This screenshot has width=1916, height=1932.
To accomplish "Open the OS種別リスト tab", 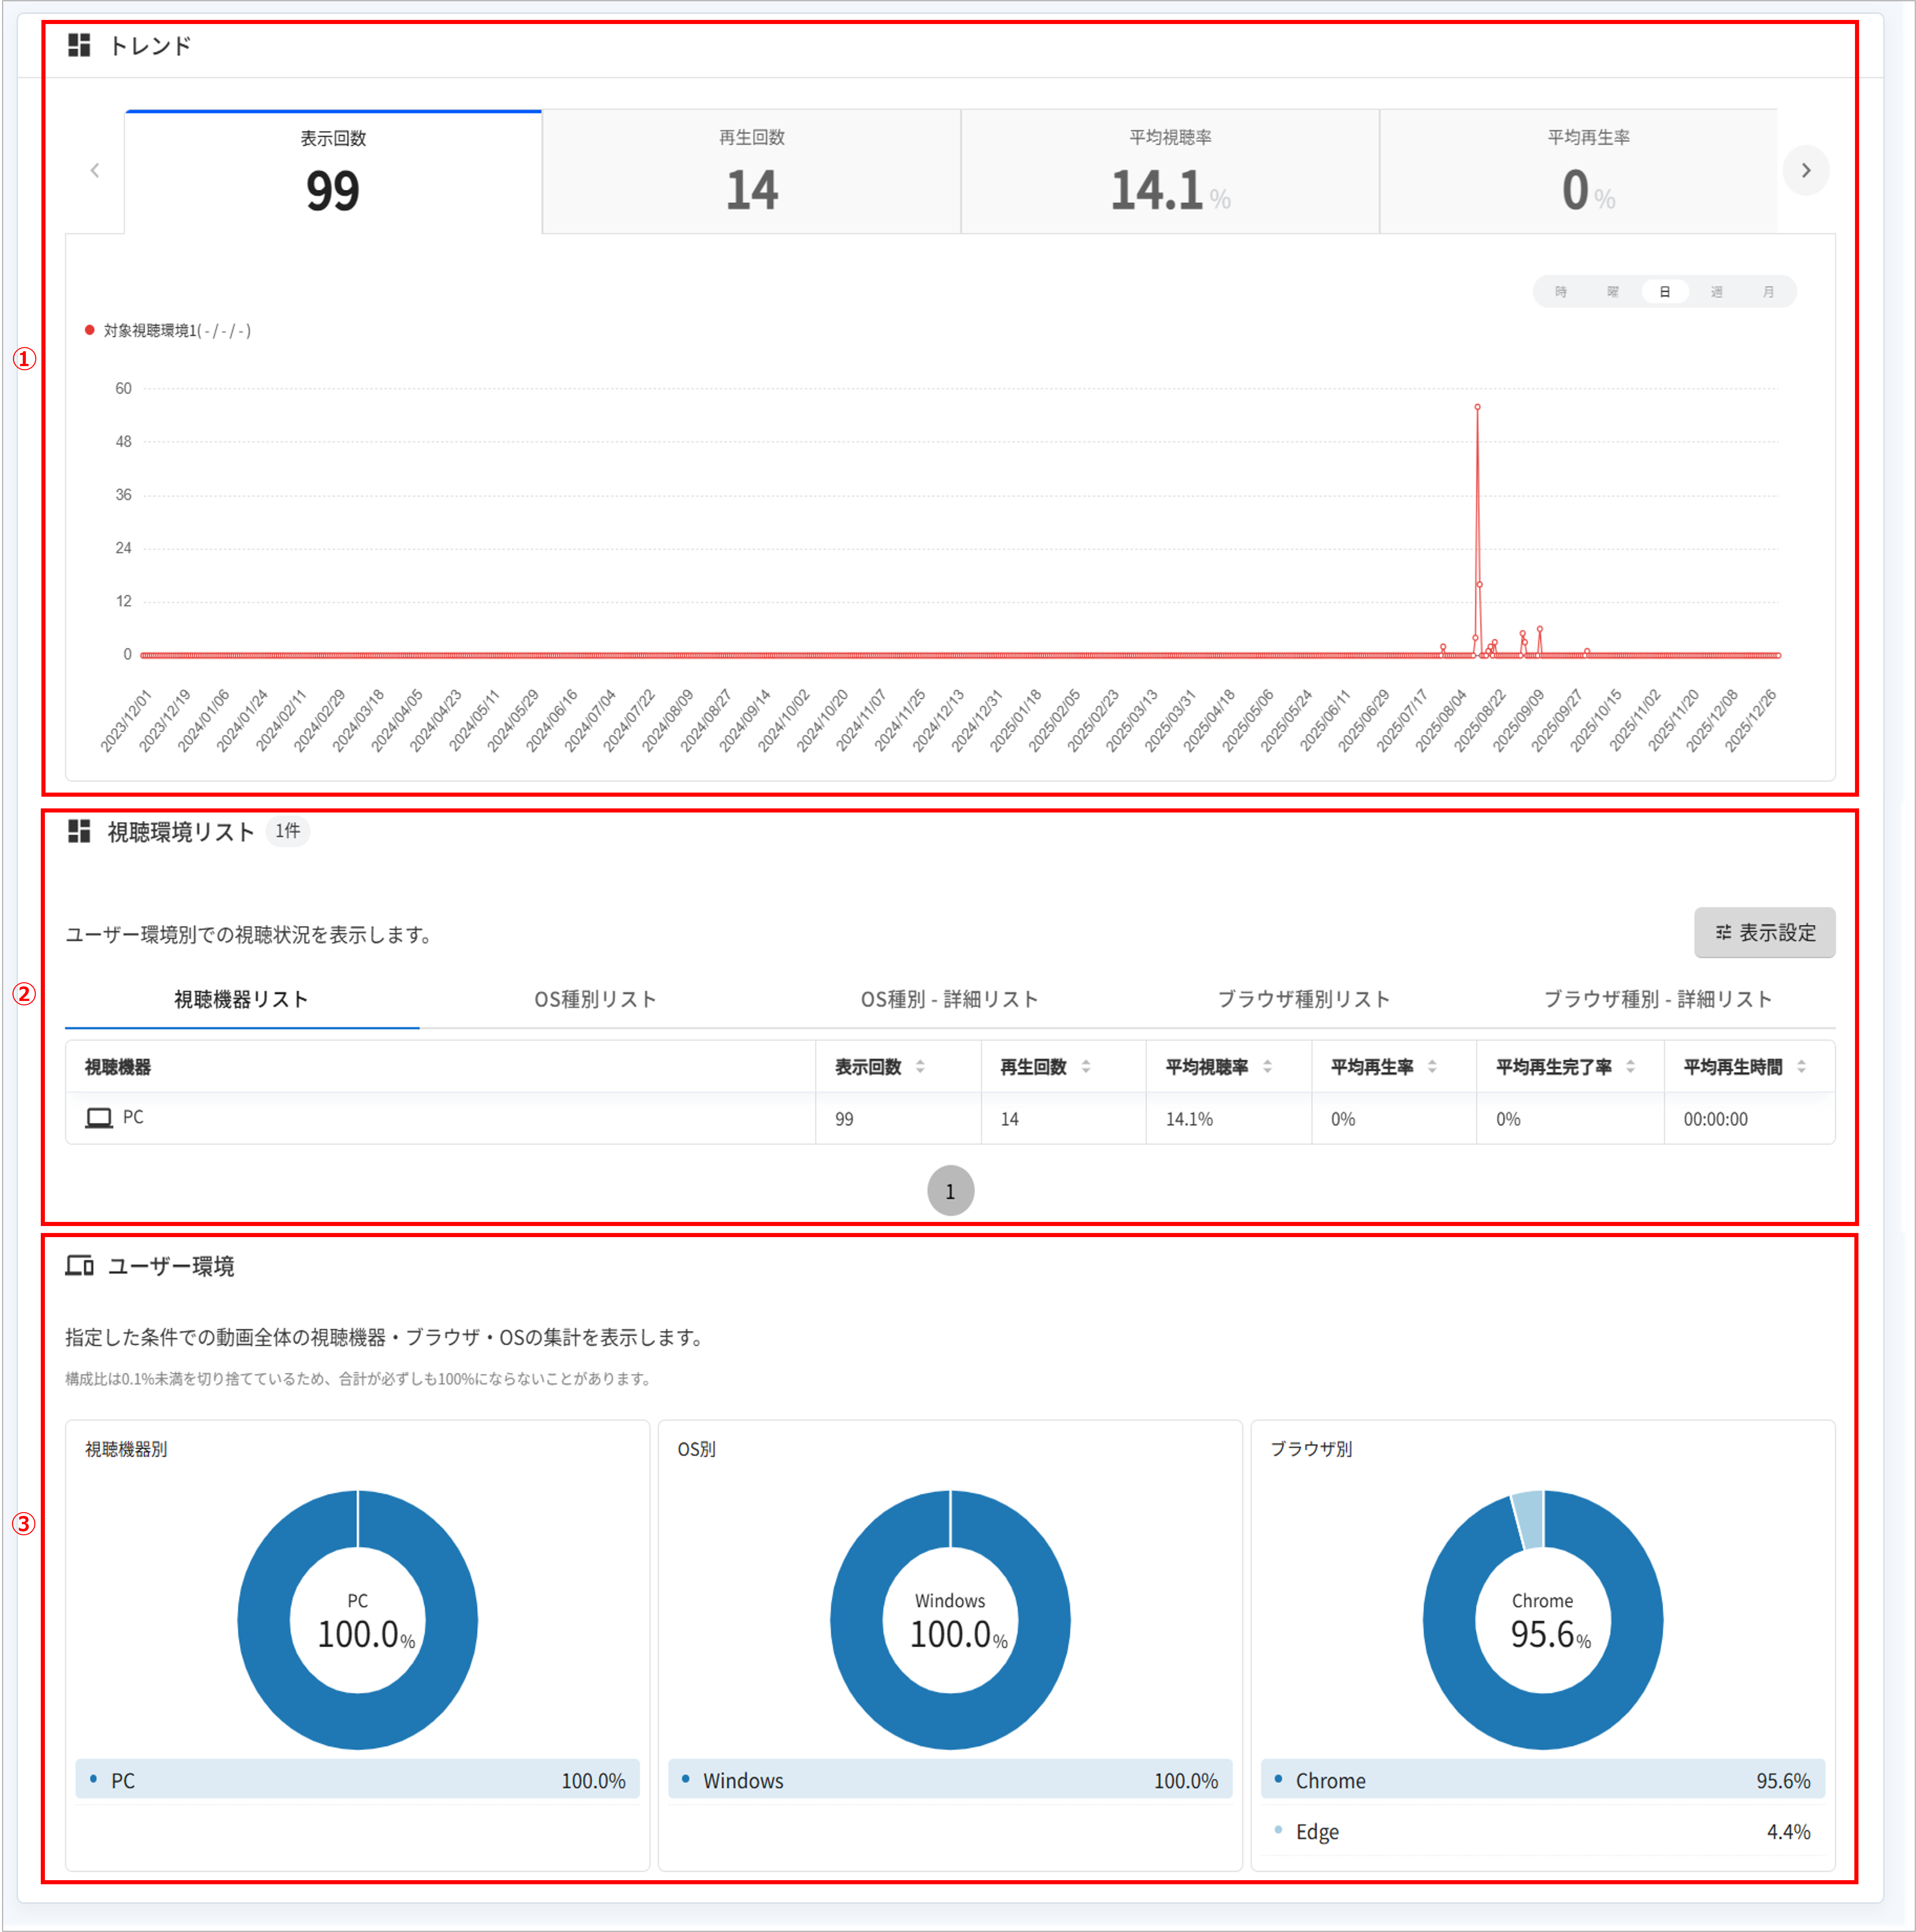I will point(595,999).
